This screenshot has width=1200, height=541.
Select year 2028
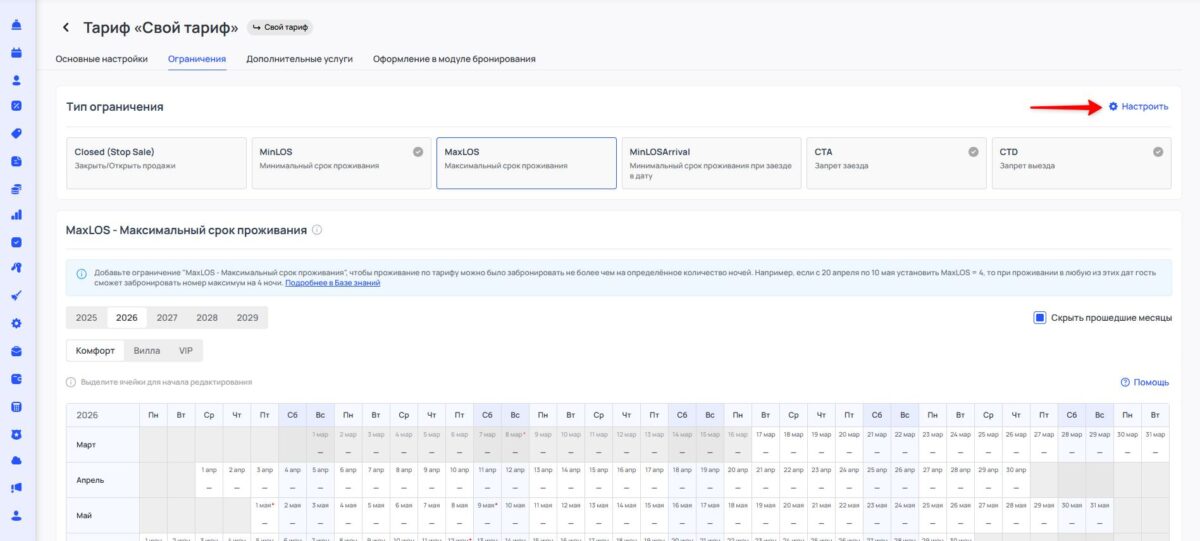click(x=207, y=317)
